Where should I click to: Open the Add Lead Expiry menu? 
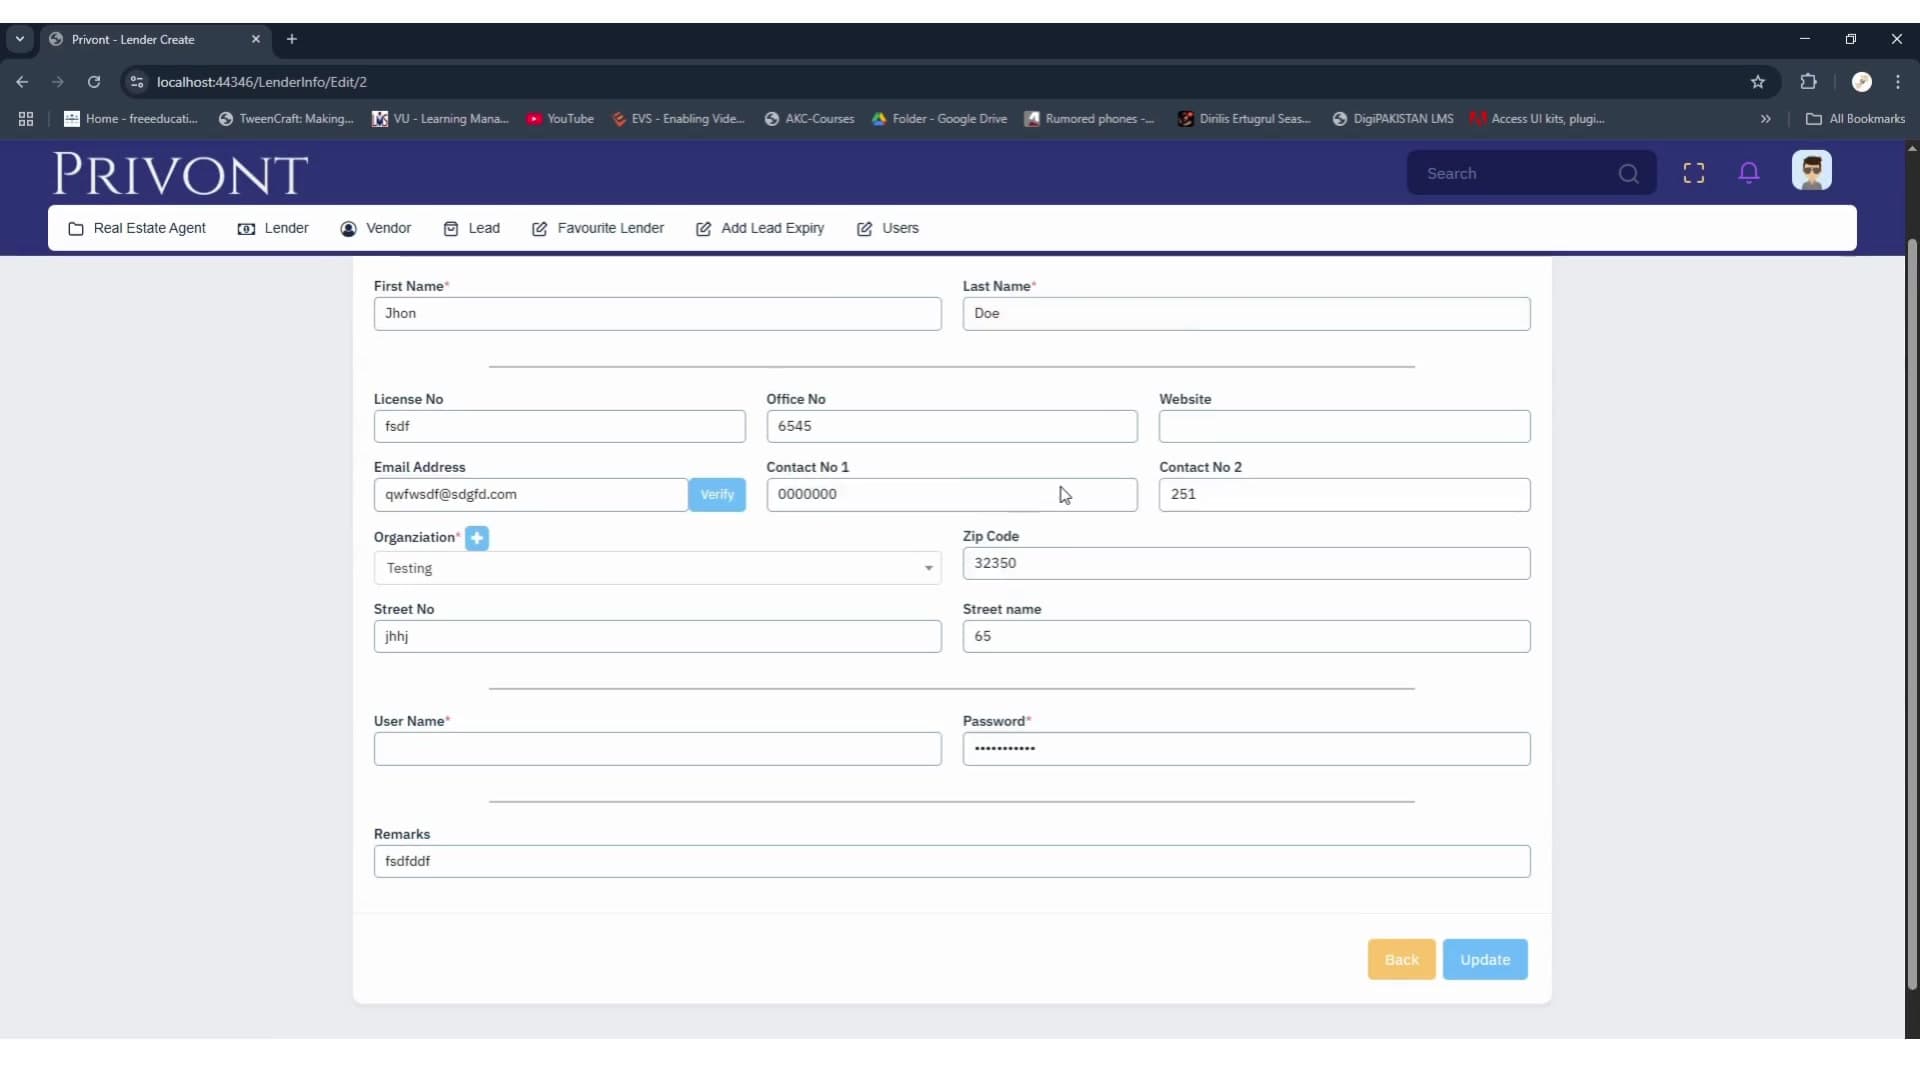[760, 229]
